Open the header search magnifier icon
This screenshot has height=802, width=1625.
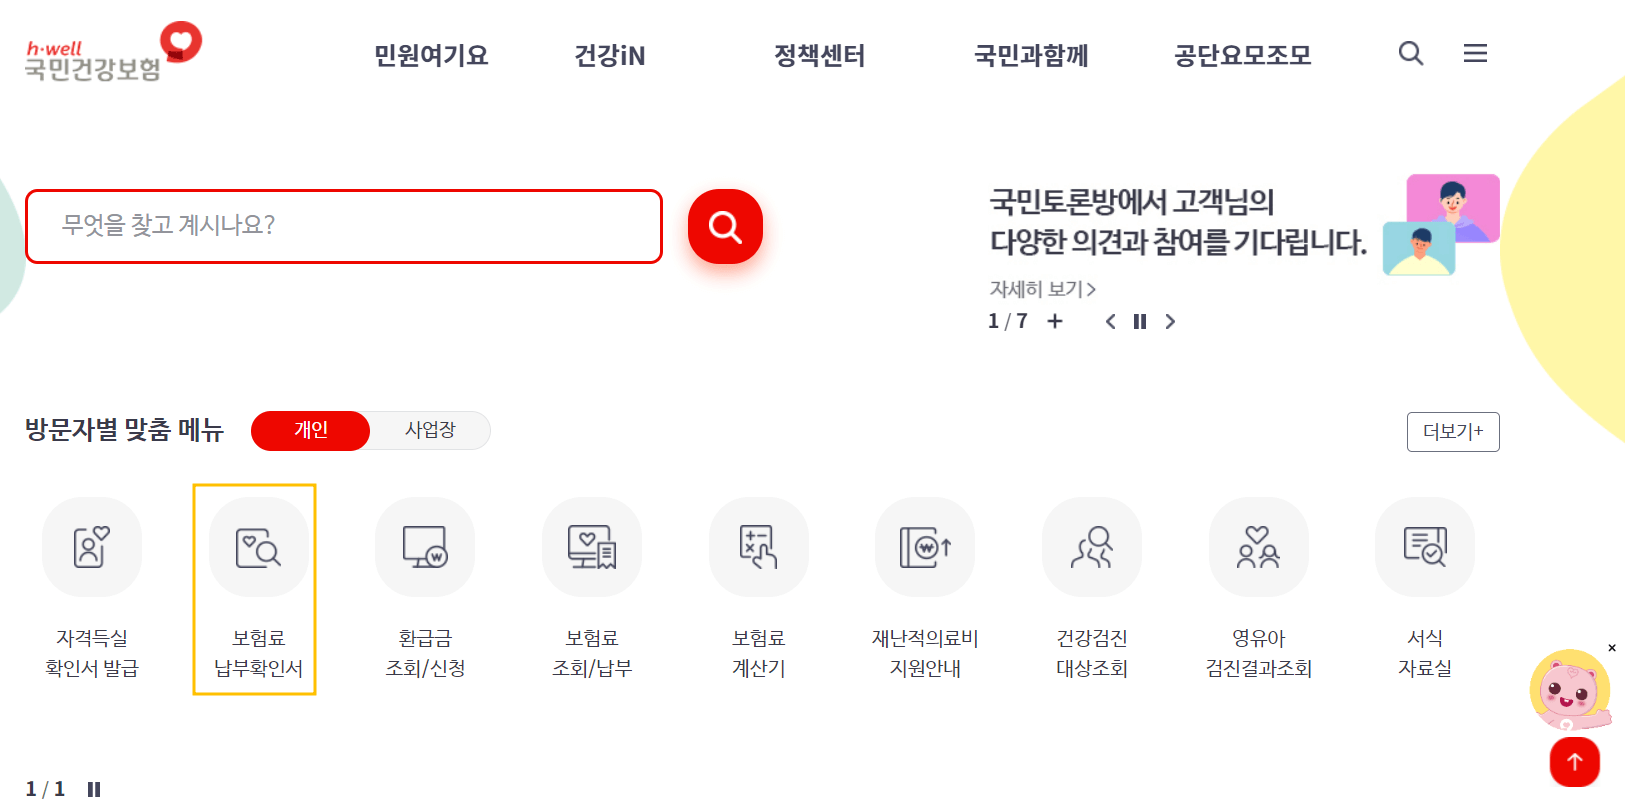[x=1411, y=53]
